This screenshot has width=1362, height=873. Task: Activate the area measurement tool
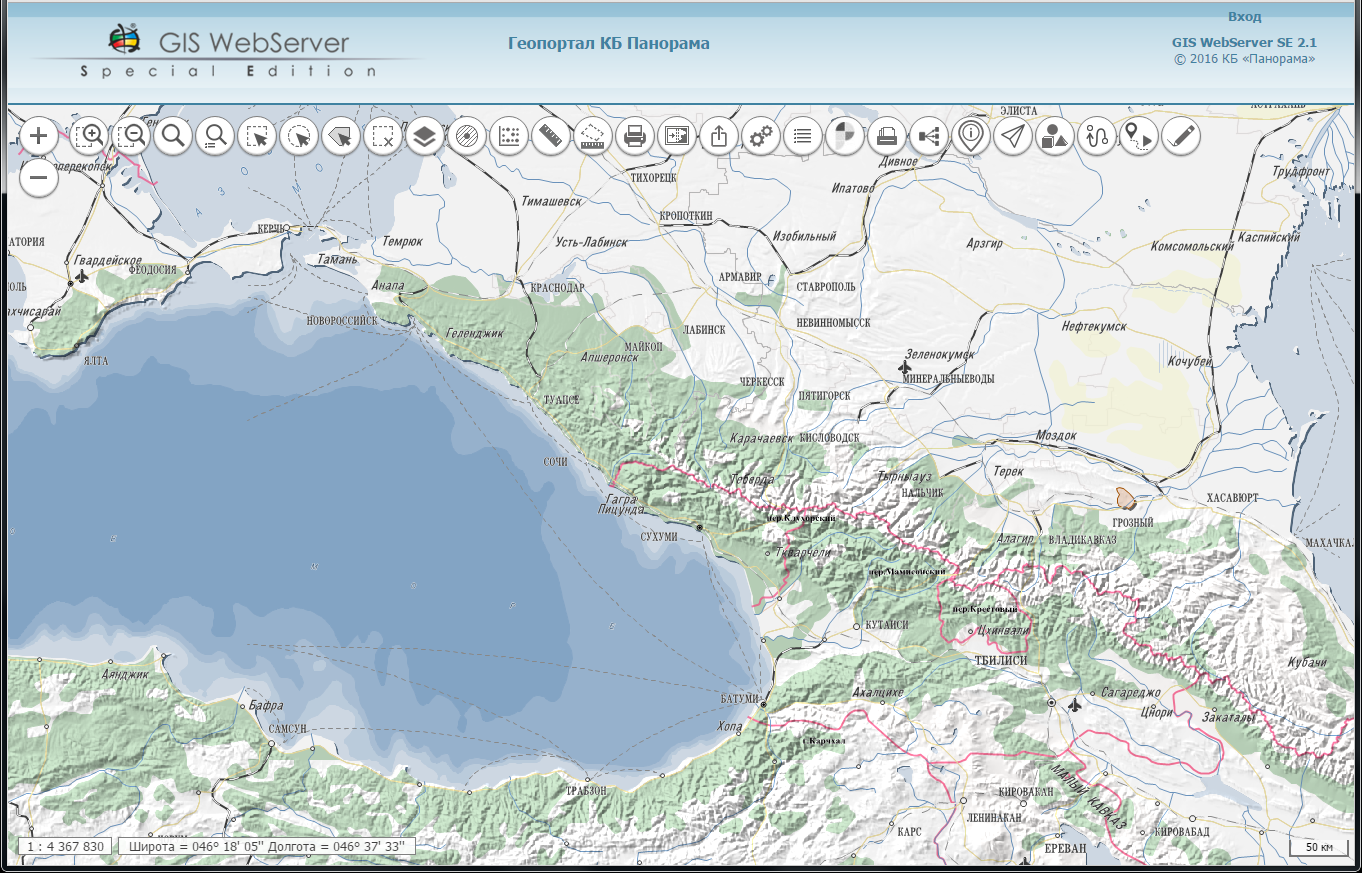pyautogui.click(x=592, y=136)
